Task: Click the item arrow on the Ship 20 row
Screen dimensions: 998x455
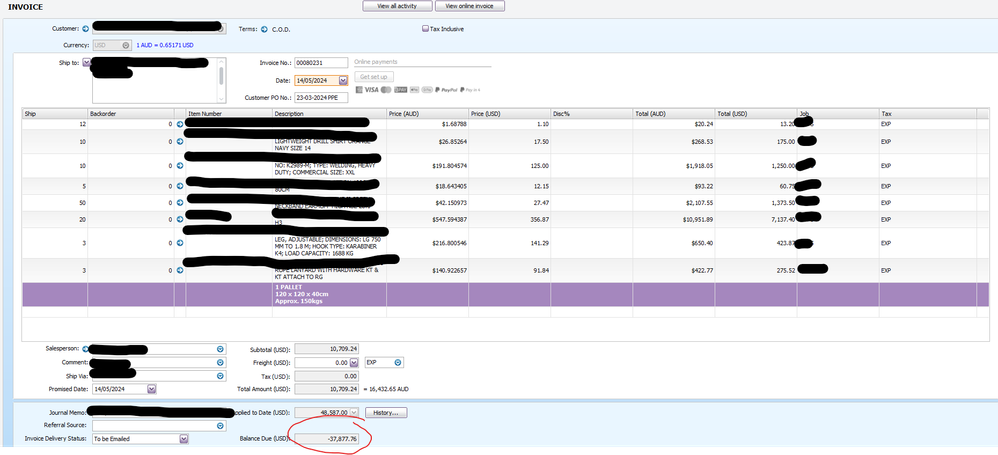Action: [x=180, y=218]
